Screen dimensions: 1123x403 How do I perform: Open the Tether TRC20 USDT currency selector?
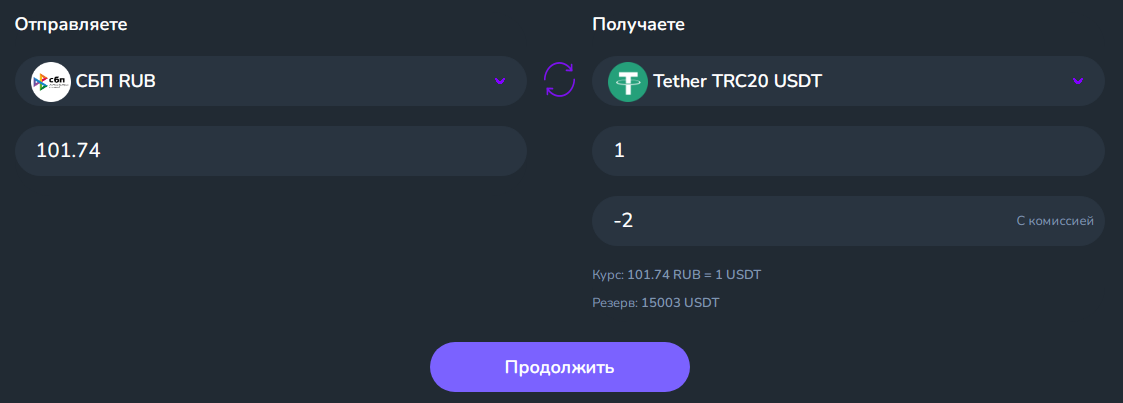click(848, 81)
